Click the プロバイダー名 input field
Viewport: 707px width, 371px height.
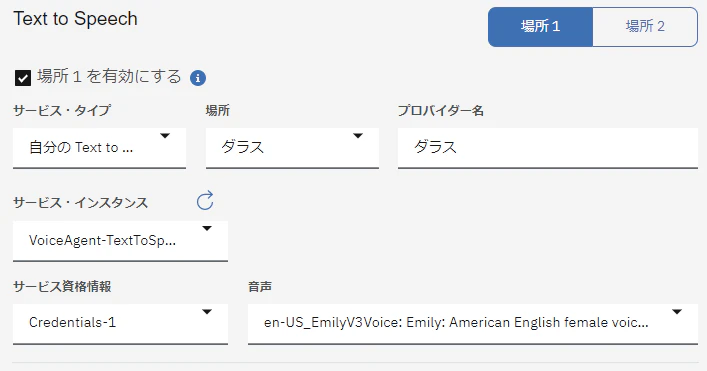tap(548, 148)
